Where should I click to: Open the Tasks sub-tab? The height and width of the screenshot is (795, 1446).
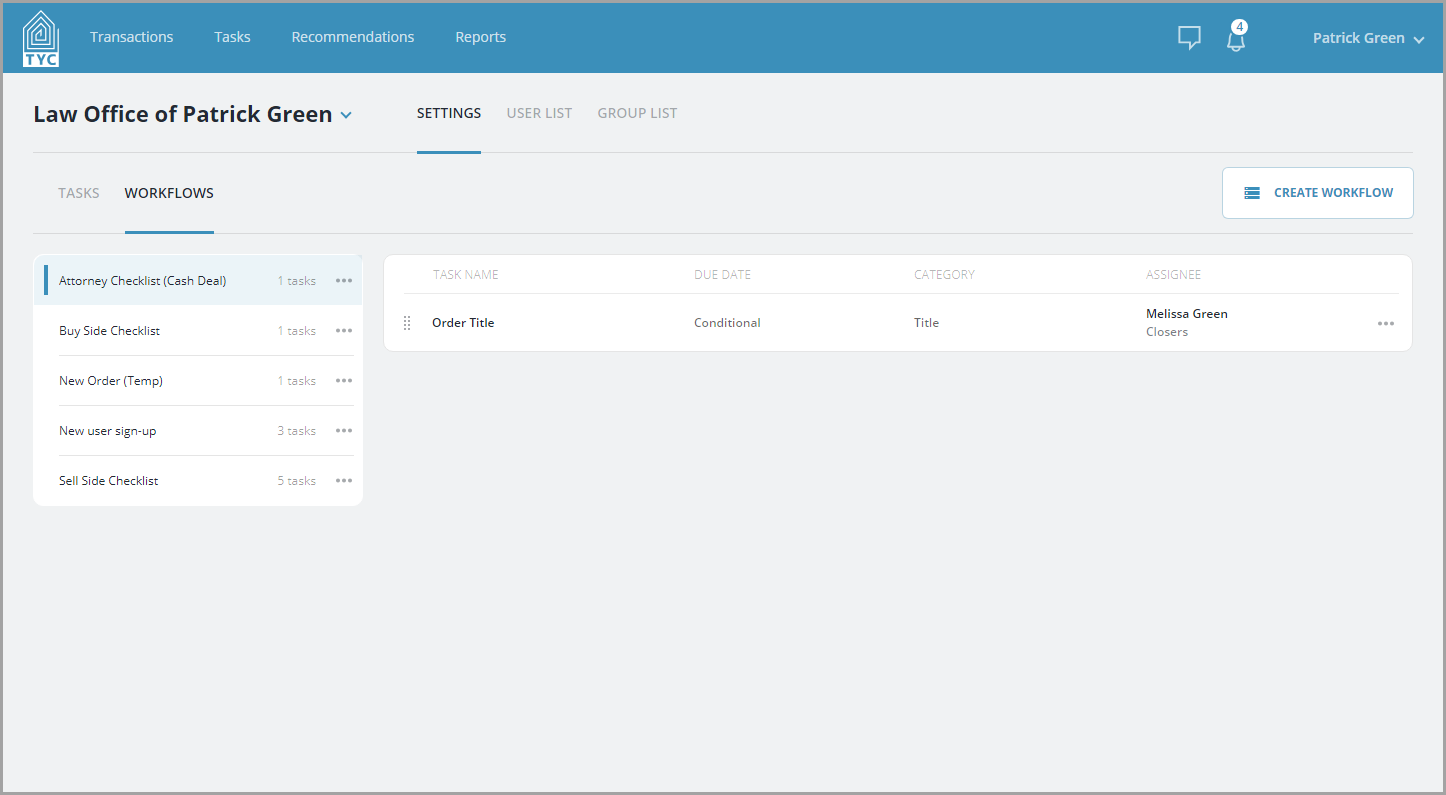click(x=79, y=193)
